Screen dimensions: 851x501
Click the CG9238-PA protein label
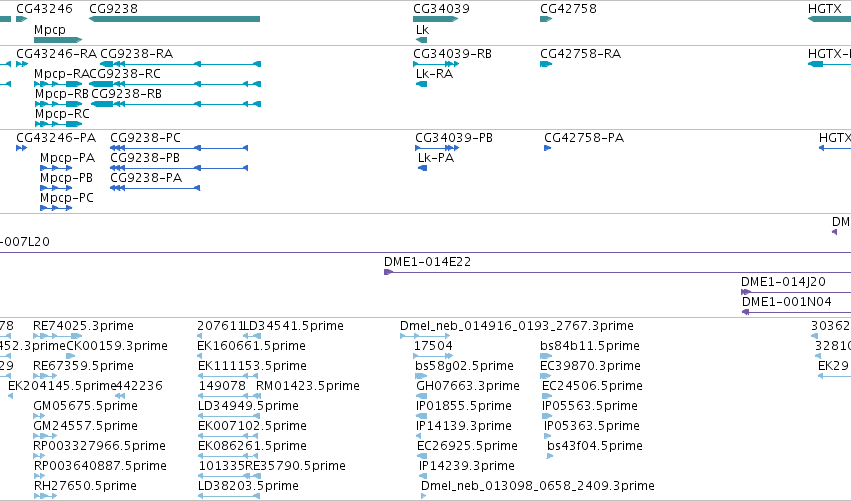point(146,178)
